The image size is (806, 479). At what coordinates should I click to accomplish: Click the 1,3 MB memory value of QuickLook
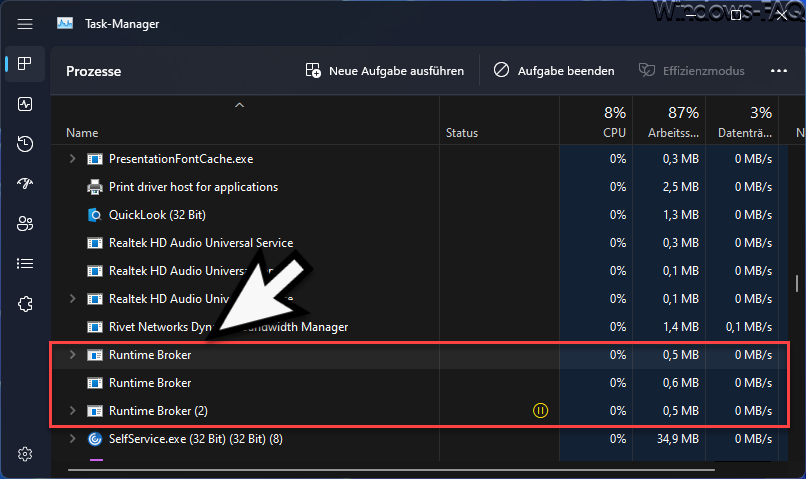coord(681,215)
